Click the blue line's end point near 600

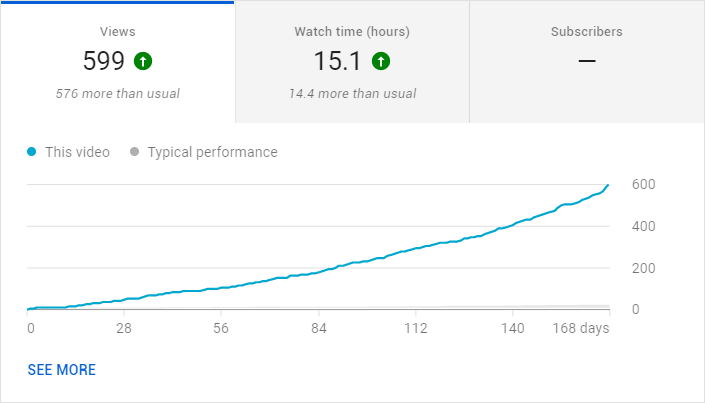[608, 185]
